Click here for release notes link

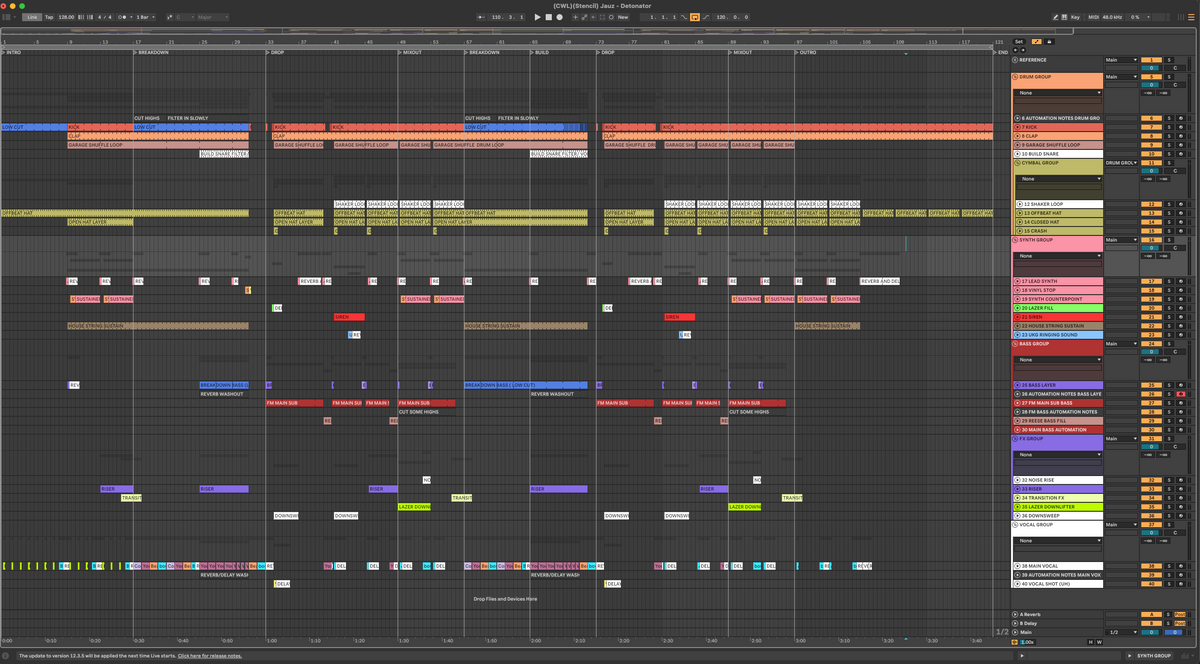pyautogui.click(x=209, y=655)
